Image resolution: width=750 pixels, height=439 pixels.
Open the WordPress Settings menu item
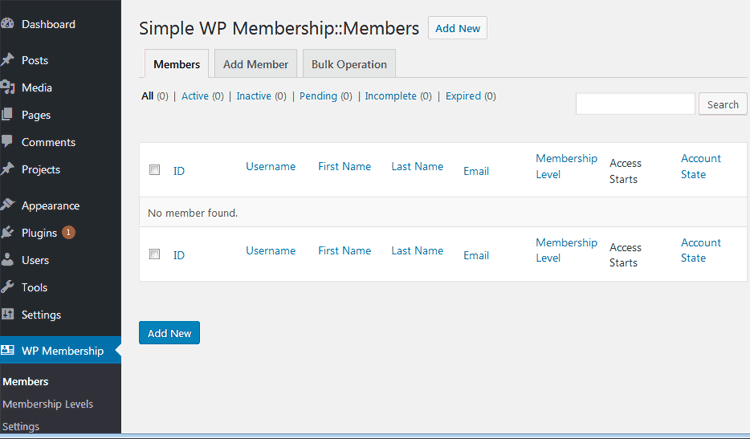pos(41,315)
